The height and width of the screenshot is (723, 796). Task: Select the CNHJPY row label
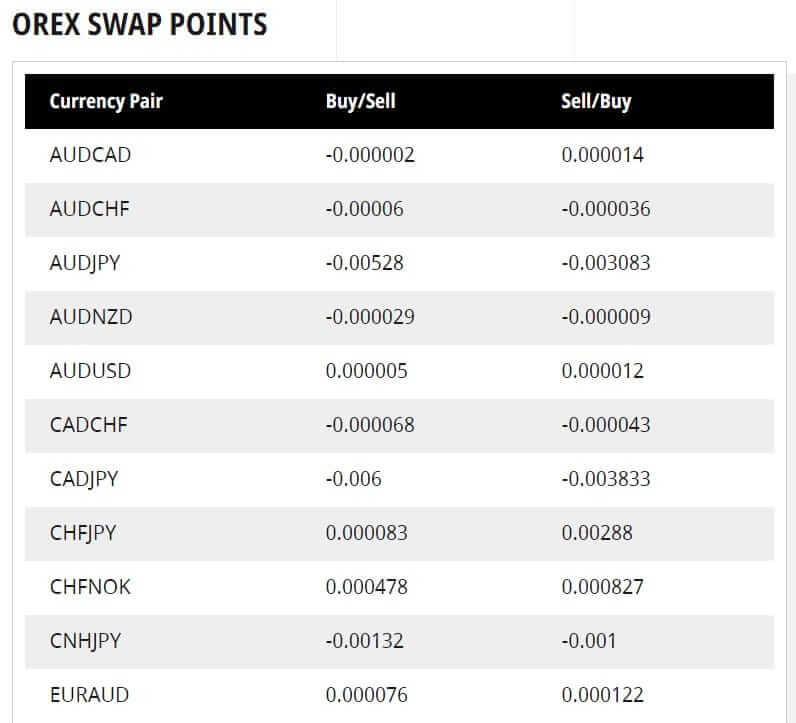coord(85,642)
